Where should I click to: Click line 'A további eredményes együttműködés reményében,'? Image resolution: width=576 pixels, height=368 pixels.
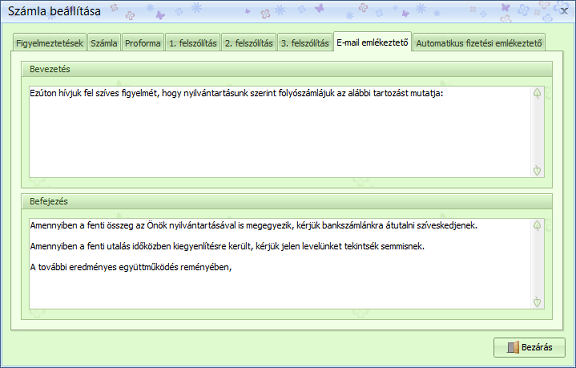point(131,267)
